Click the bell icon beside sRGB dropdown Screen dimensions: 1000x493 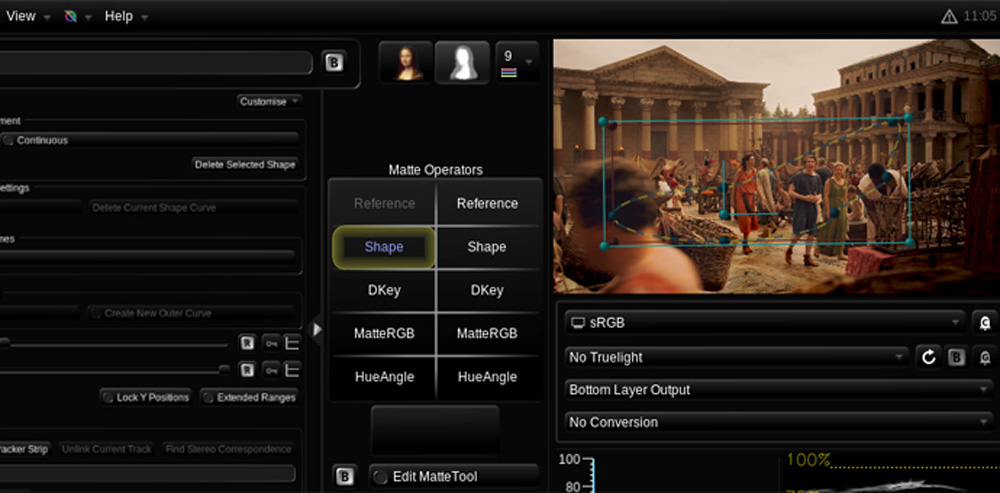985,323
